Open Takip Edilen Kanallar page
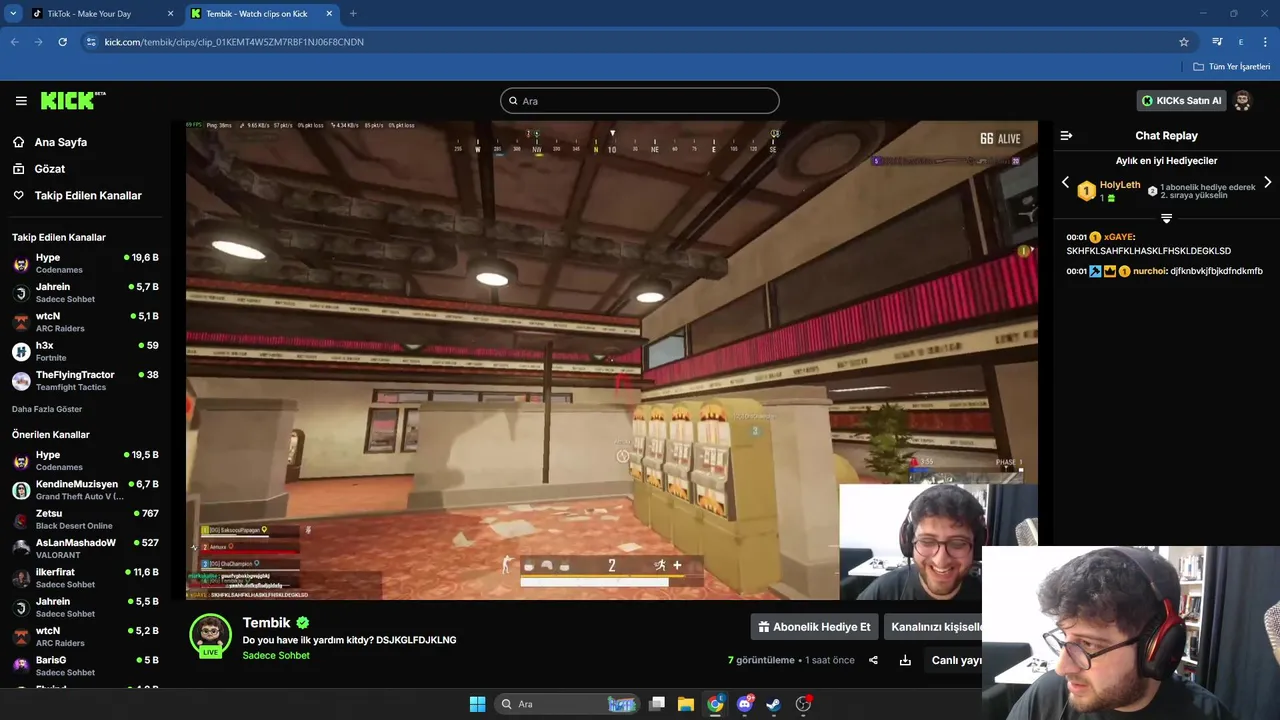The width and height of the screenshot is (1280, 720). 88,196
